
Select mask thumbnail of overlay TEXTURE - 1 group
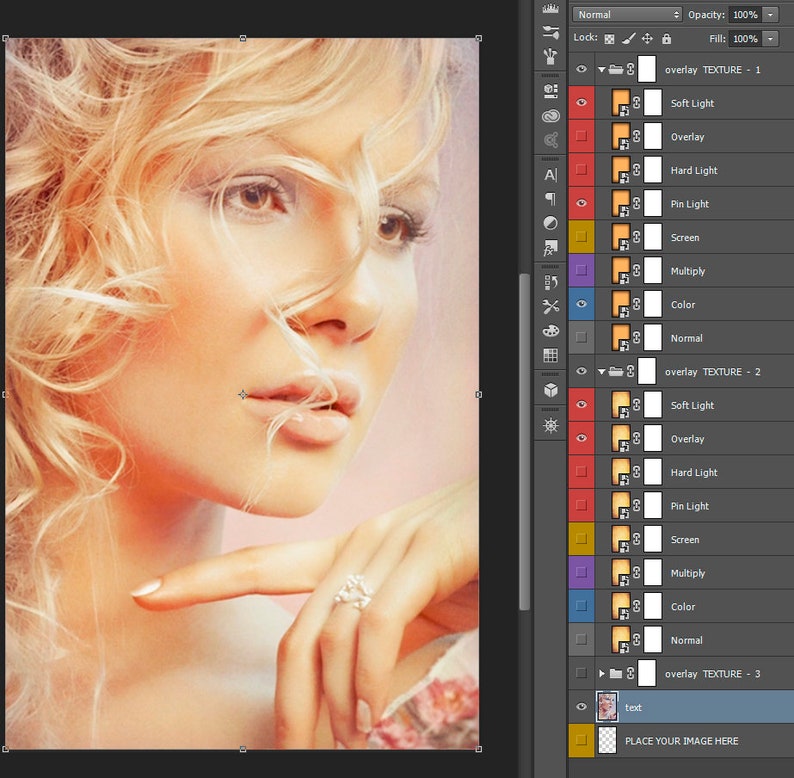point(647,69)
